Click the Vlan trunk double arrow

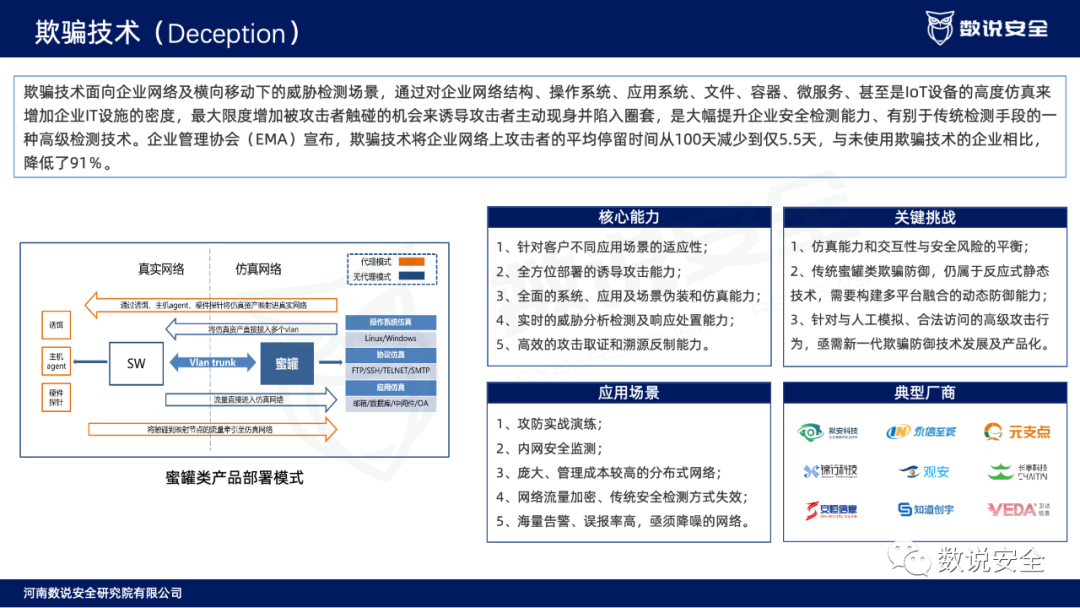point(212,362)
